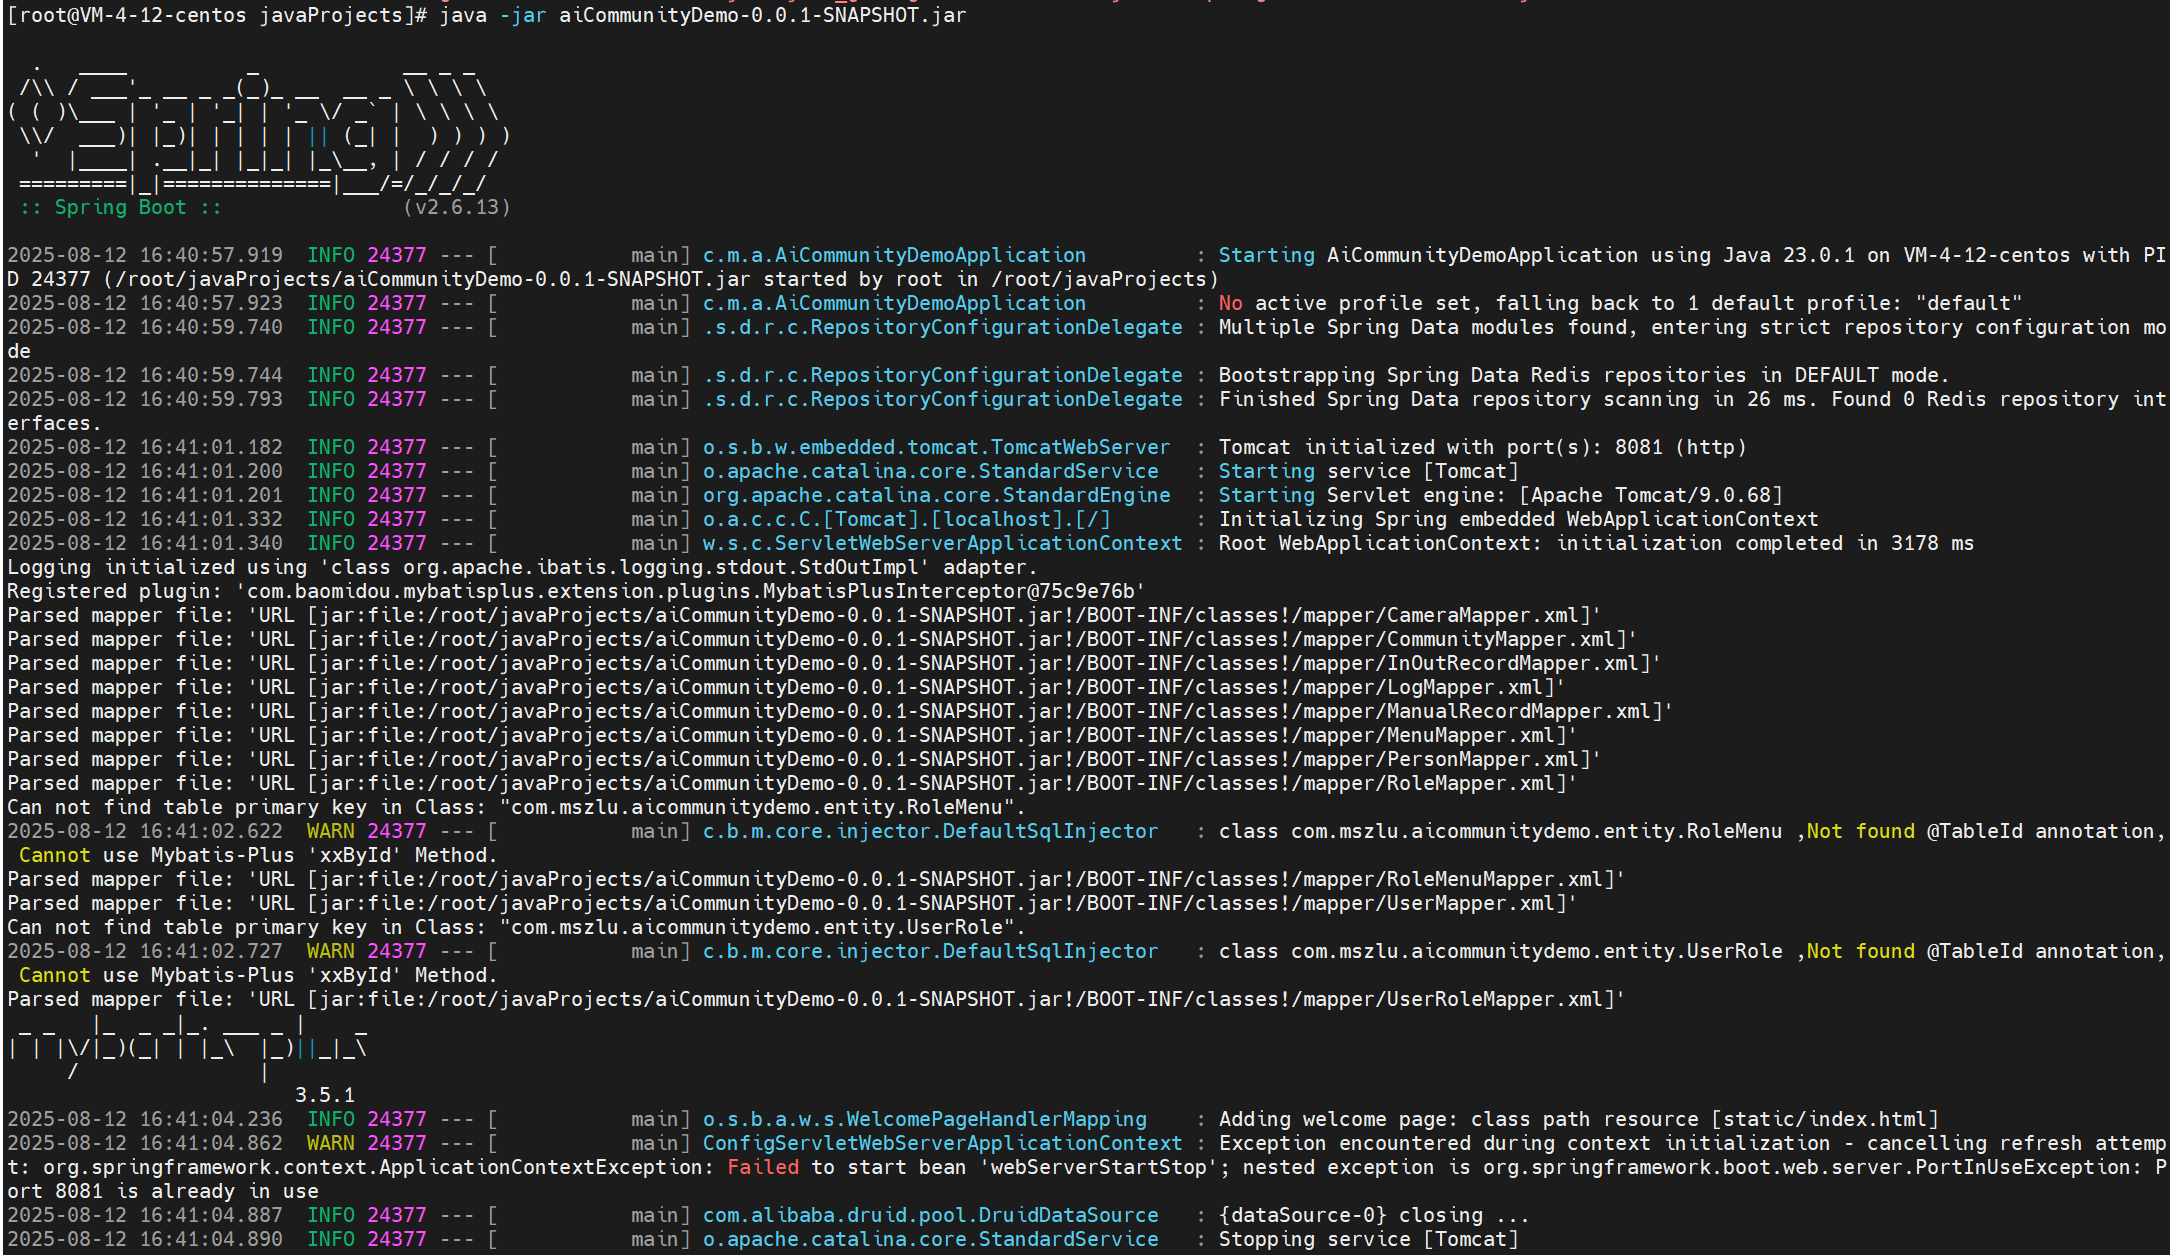Image resolution: width=2170 pixels, height=1255 pixels.
Task: Click the green ':: Spring Boot ::' text
Action: [120, 207]
